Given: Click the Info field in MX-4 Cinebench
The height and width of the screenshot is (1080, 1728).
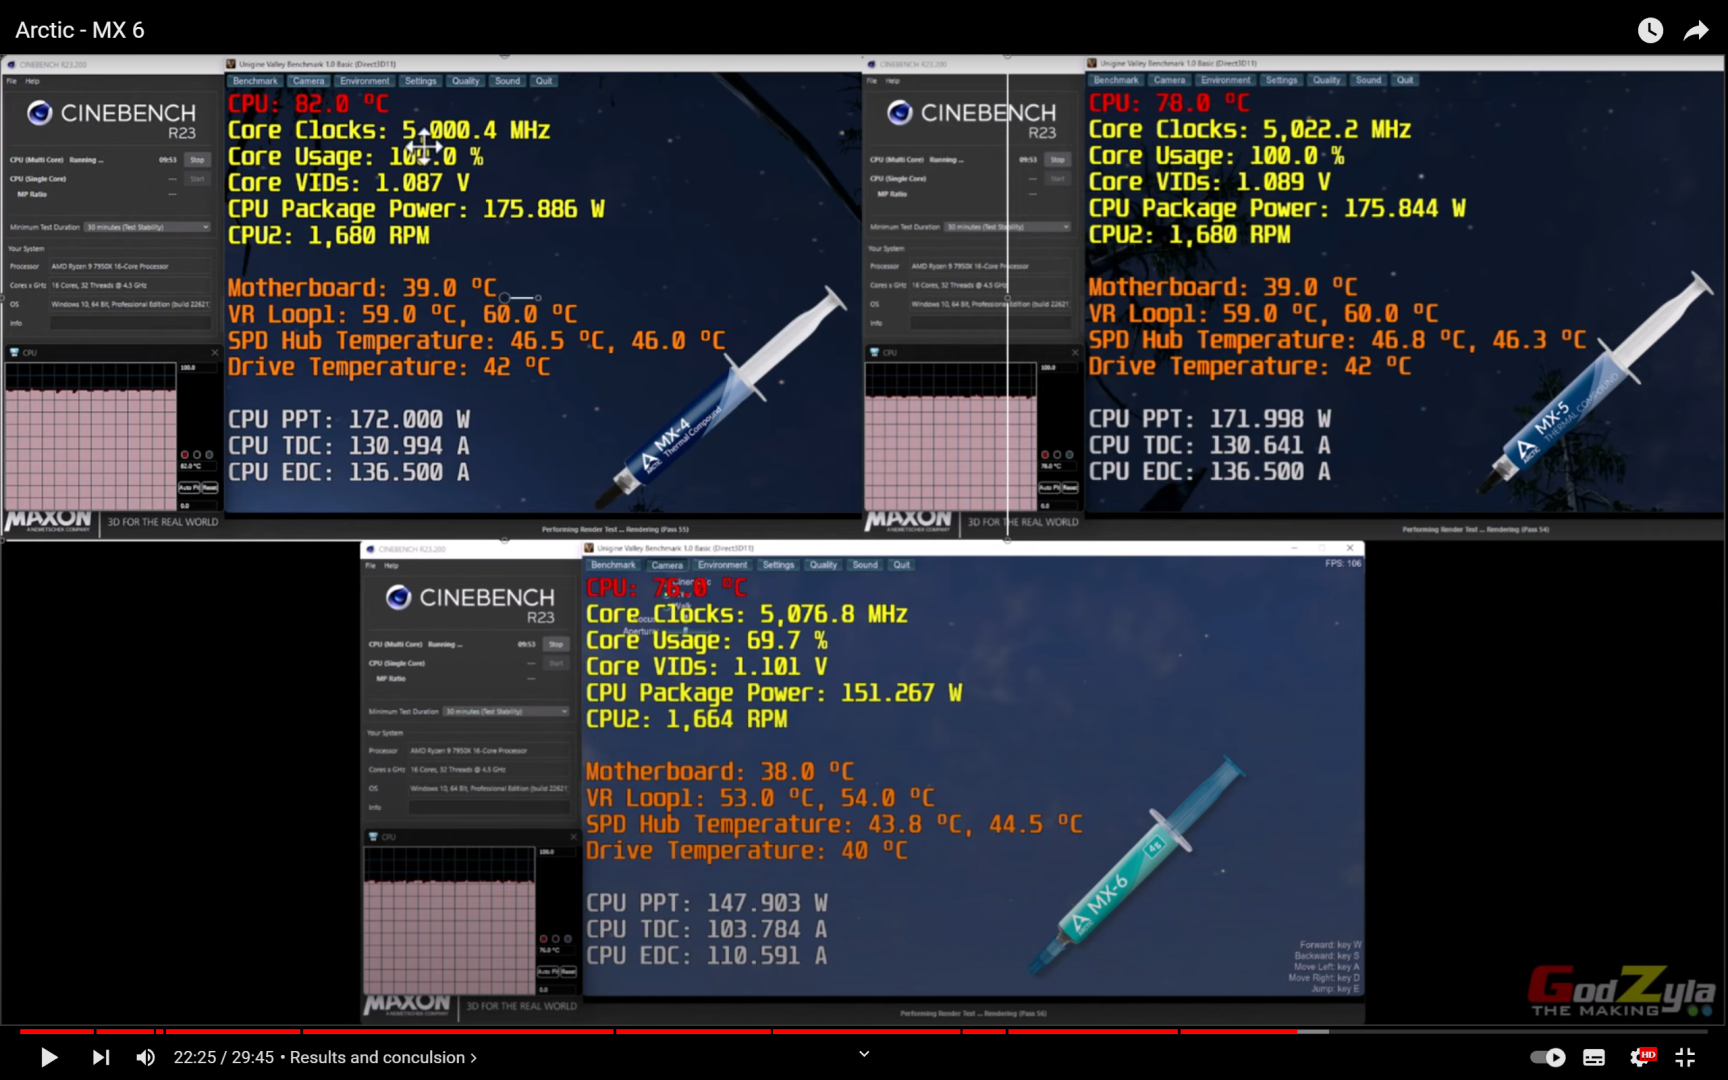Looking at the screenshot, I should click(131, 323).
